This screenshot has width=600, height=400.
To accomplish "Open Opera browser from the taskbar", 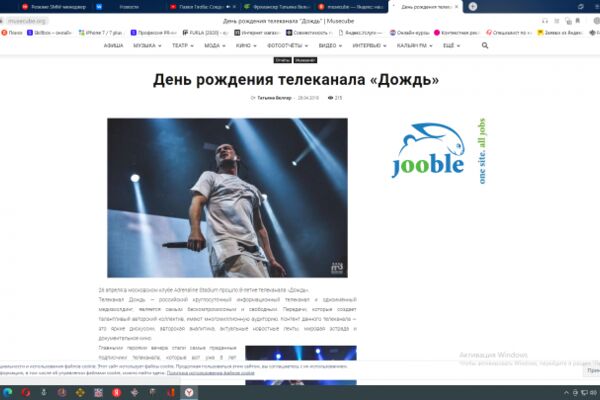I will [26, 392].
